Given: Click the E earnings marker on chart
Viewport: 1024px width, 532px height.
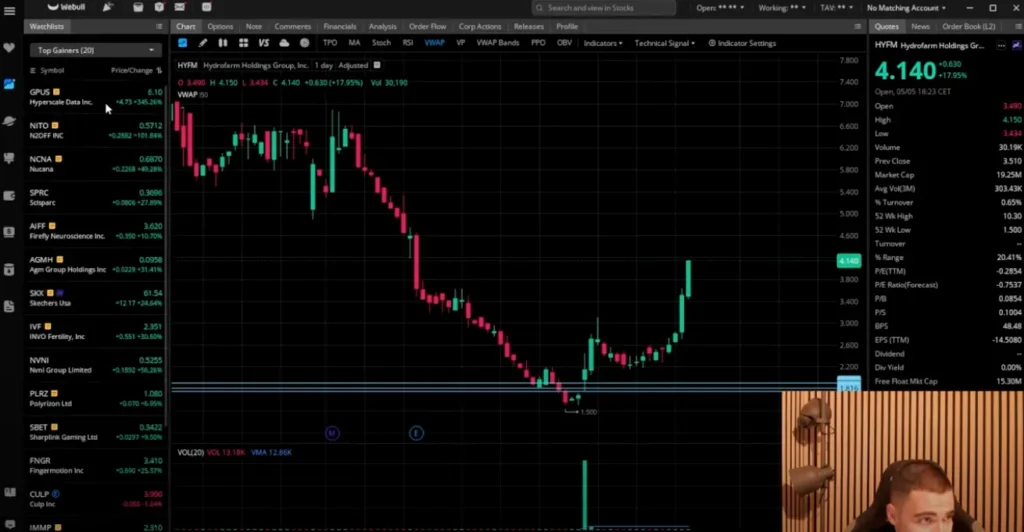Looking at the screenshot, I should (416, 433).
